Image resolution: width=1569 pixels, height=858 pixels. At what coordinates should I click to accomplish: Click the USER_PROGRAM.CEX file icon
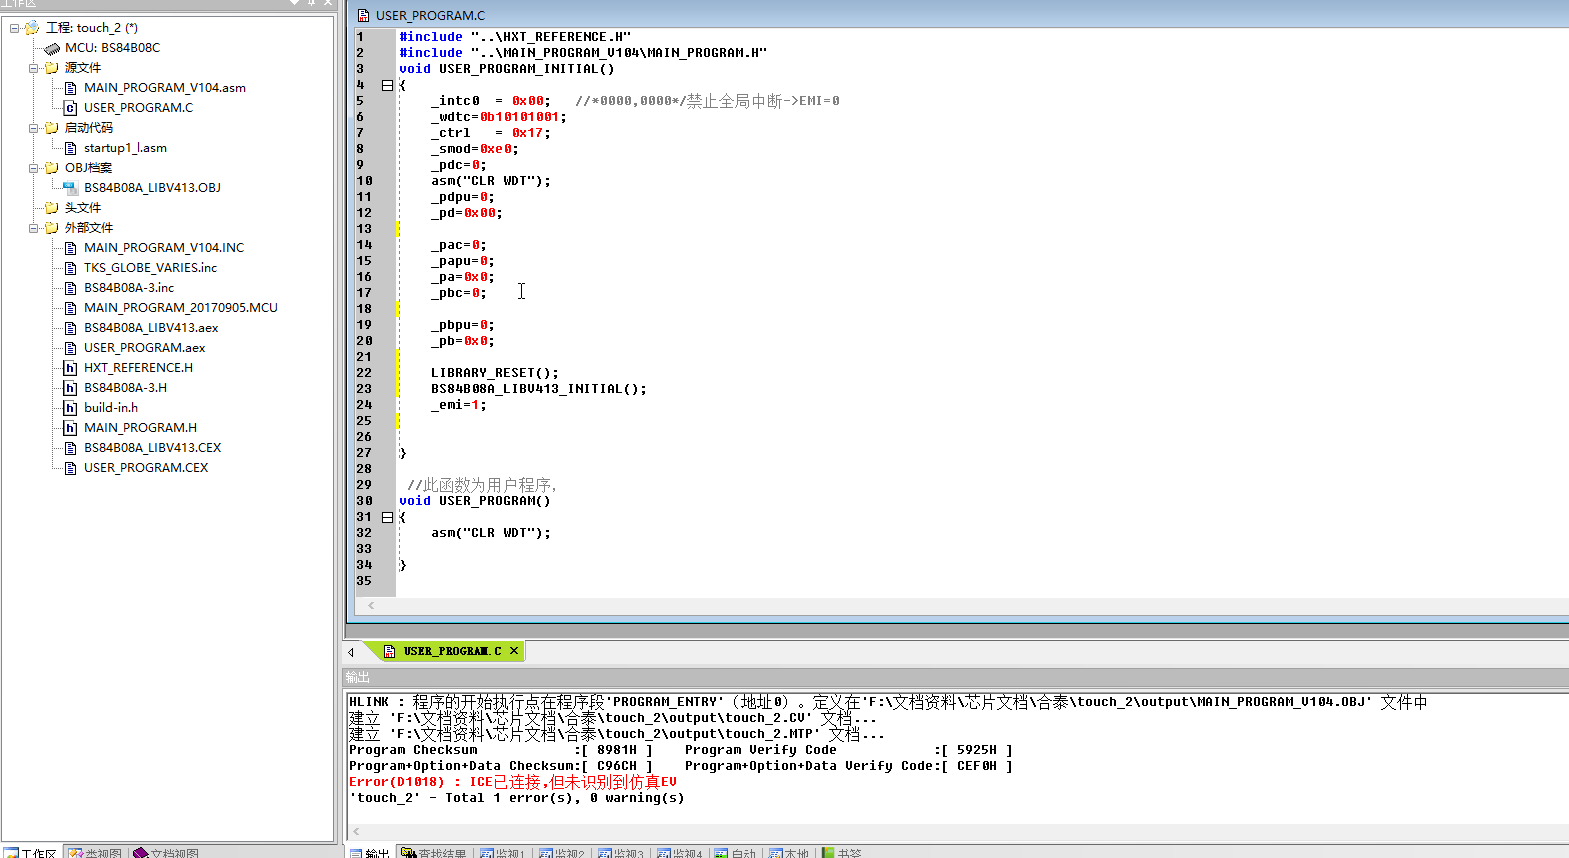pos(70,468)
